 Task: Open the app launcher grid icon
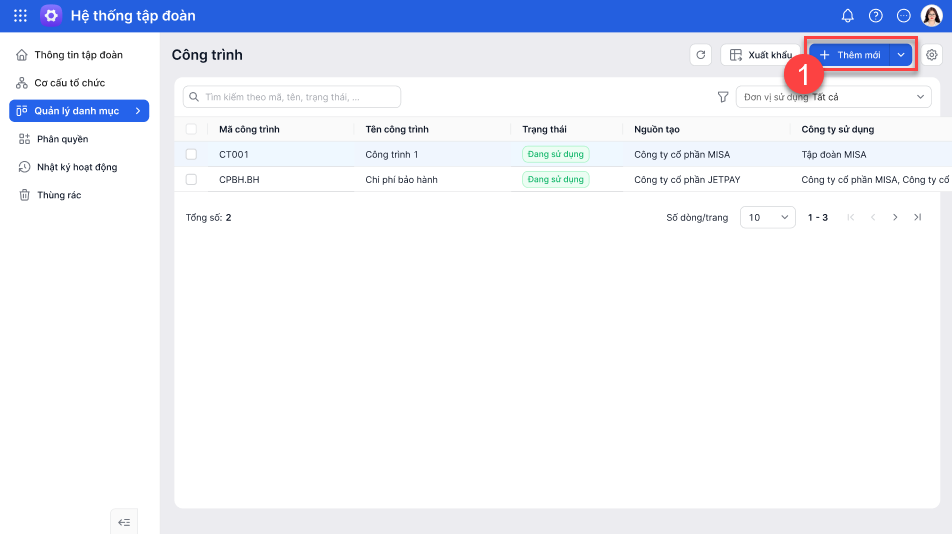pyautogui.click(x=20, y=16)
